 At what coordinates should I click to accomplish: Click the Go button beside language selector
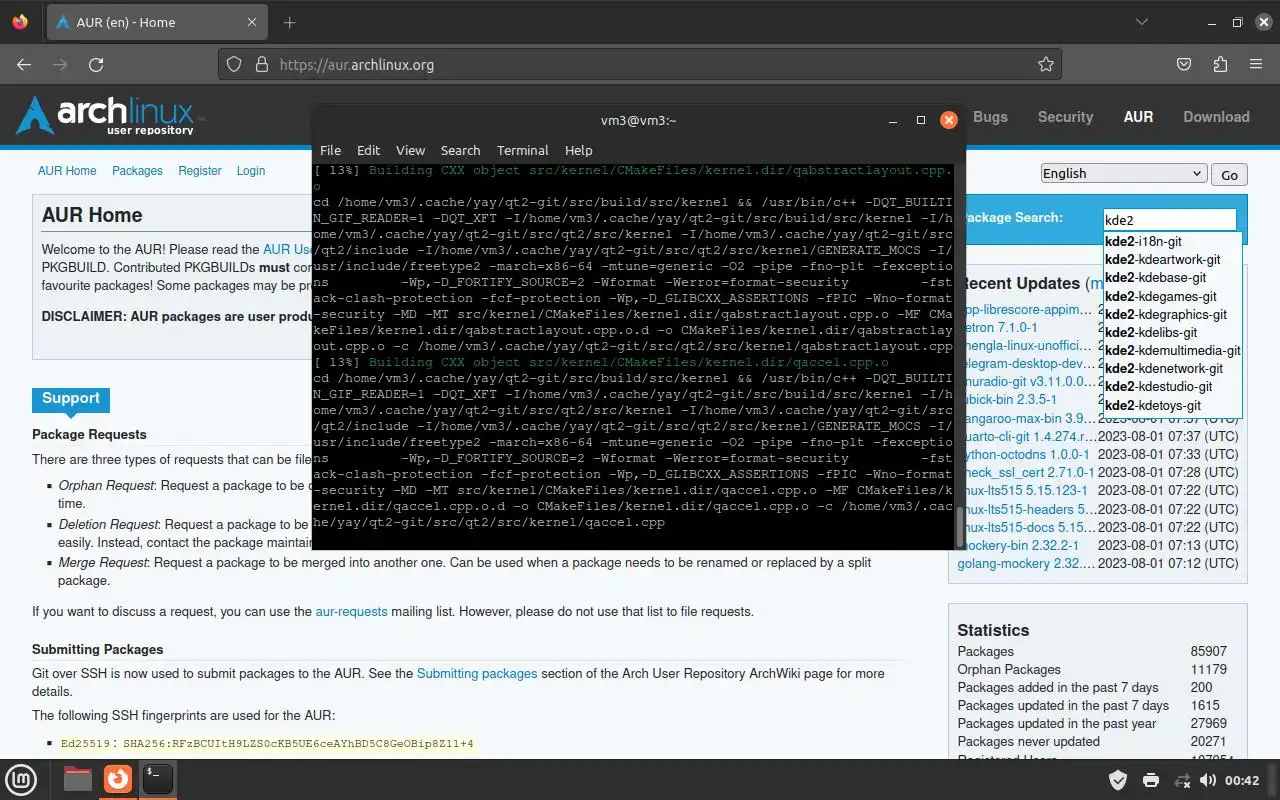1229,175
